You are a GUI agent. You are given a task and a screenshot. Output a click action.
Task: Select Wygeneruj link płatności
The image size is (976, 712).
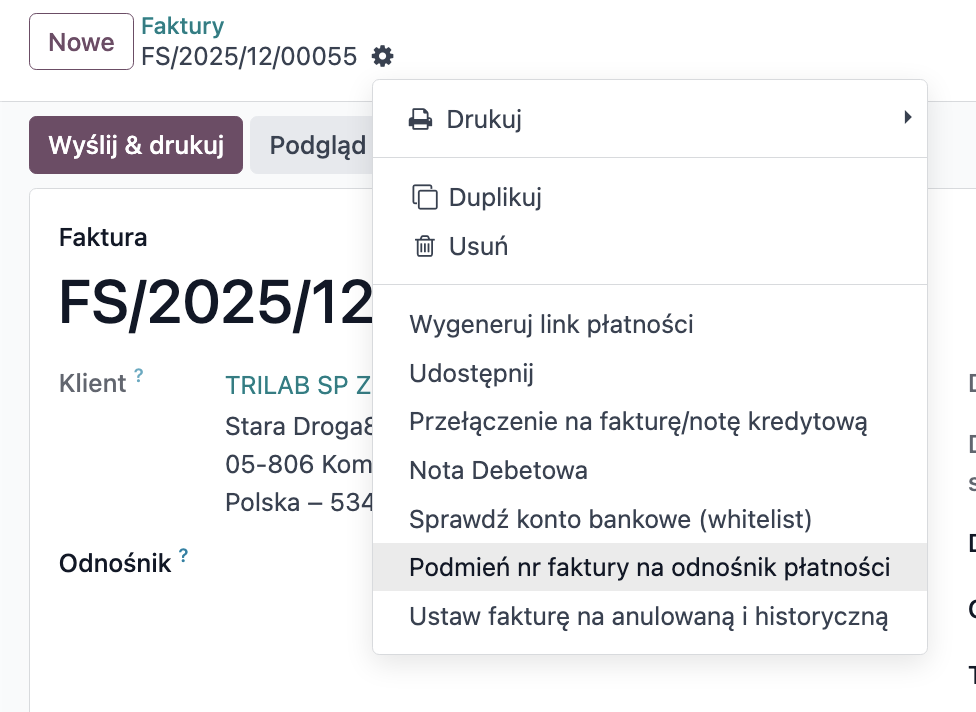tap(551, 324)
